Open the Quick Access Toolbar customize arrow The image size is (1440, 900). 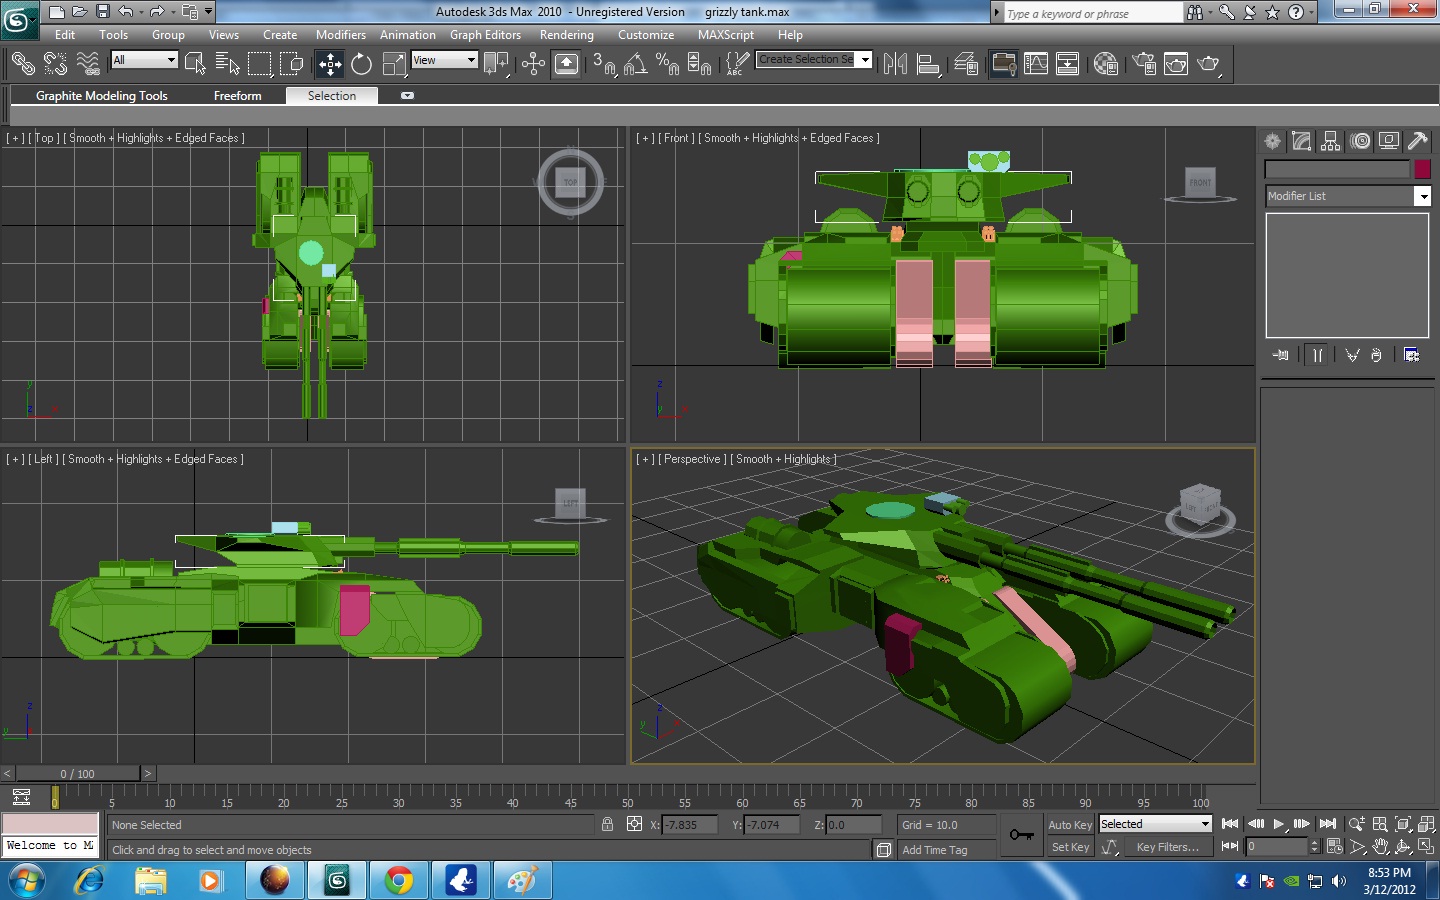click(x=208, y=12)
